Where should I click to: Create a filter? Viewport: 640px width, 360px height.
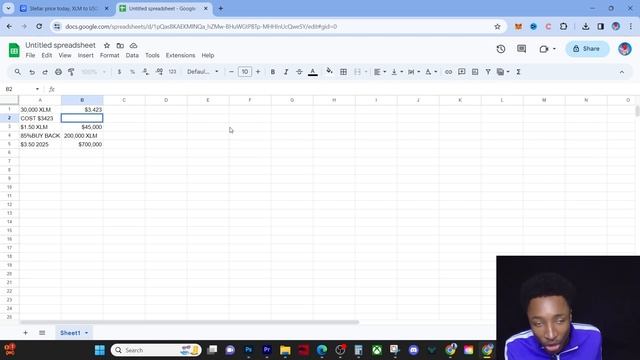(488, 72)
